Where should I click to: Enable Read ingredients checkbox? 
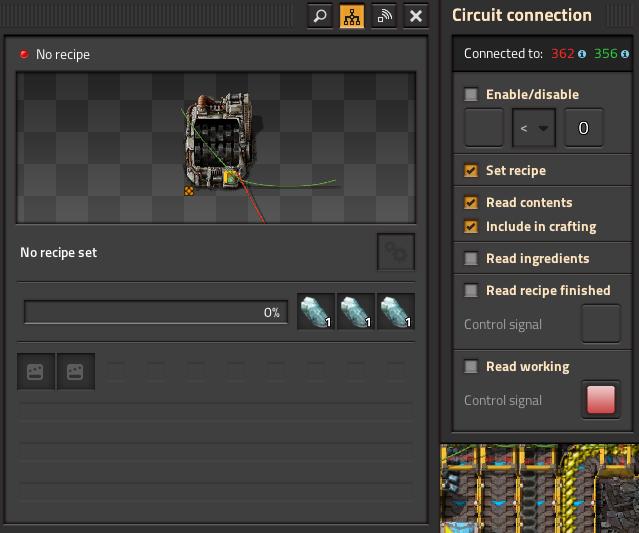pos(471,258)
